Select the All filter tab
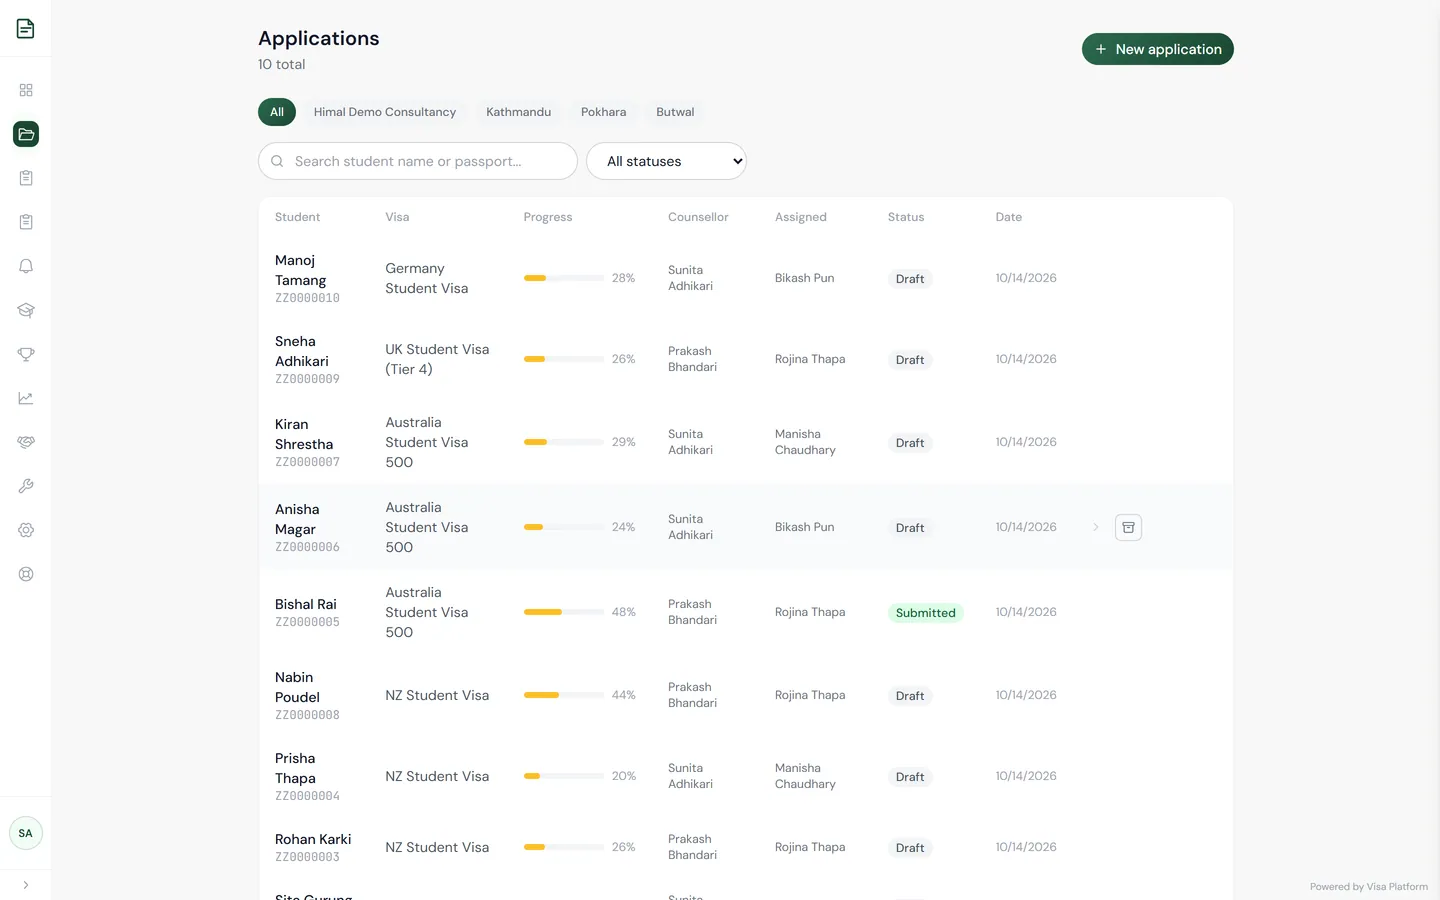Screen dimensions: 1440x900 click(x=277, y=112)
